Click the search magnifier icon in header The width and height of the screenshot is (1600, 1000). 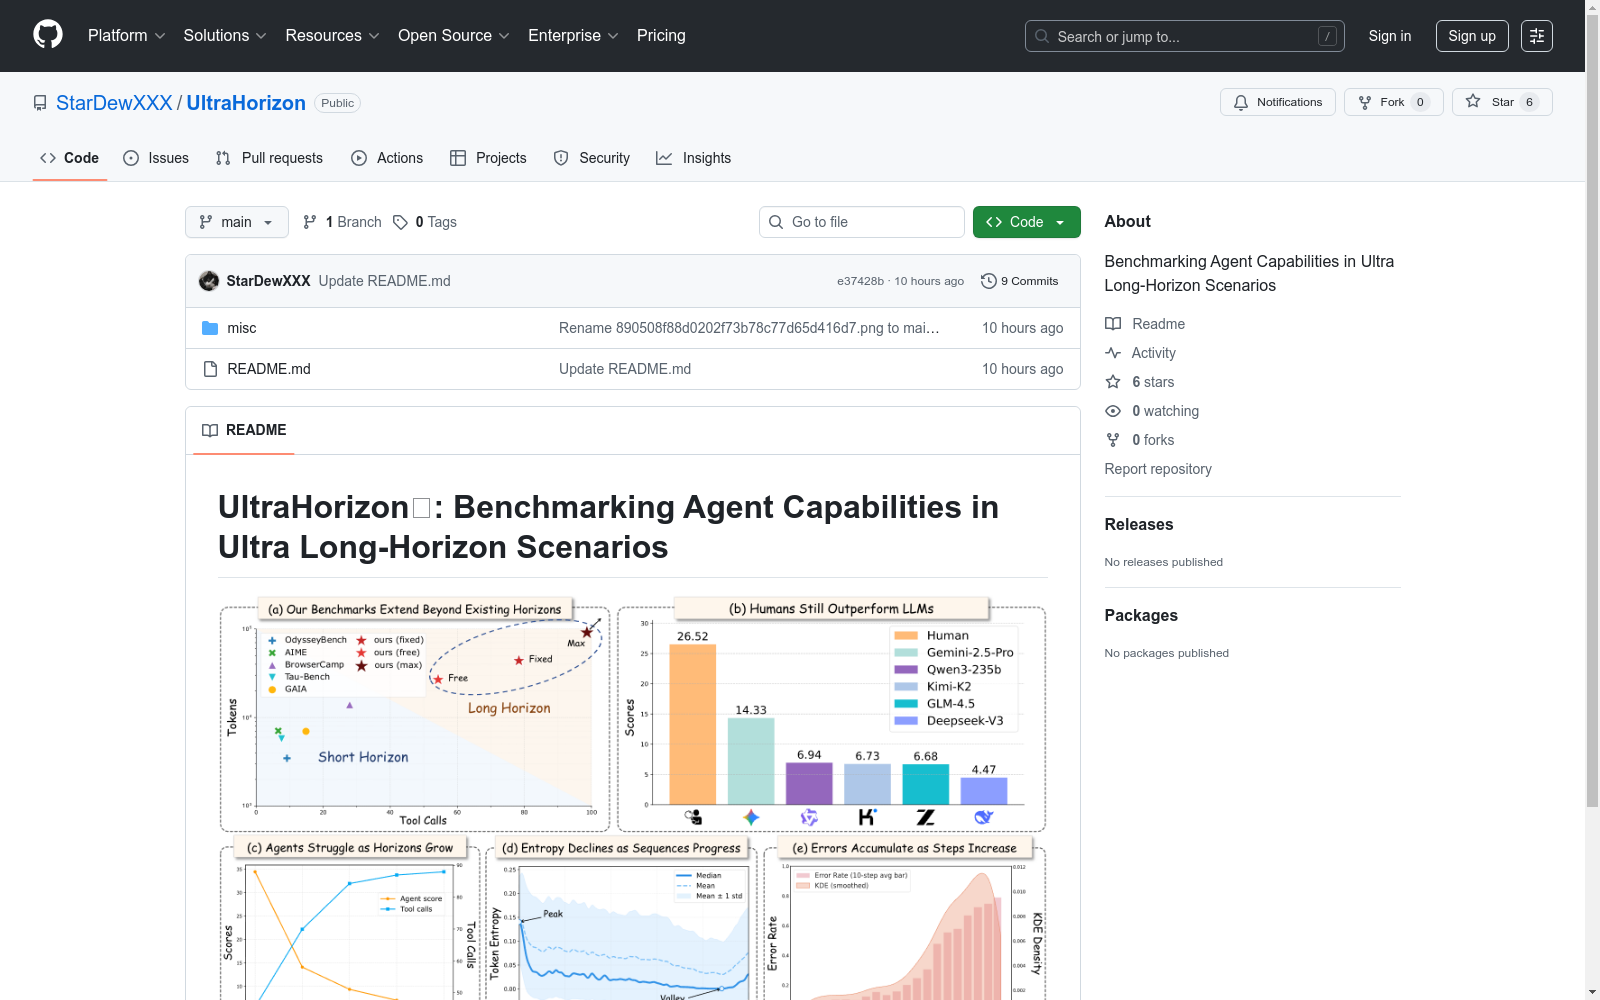coord(1042,36)
